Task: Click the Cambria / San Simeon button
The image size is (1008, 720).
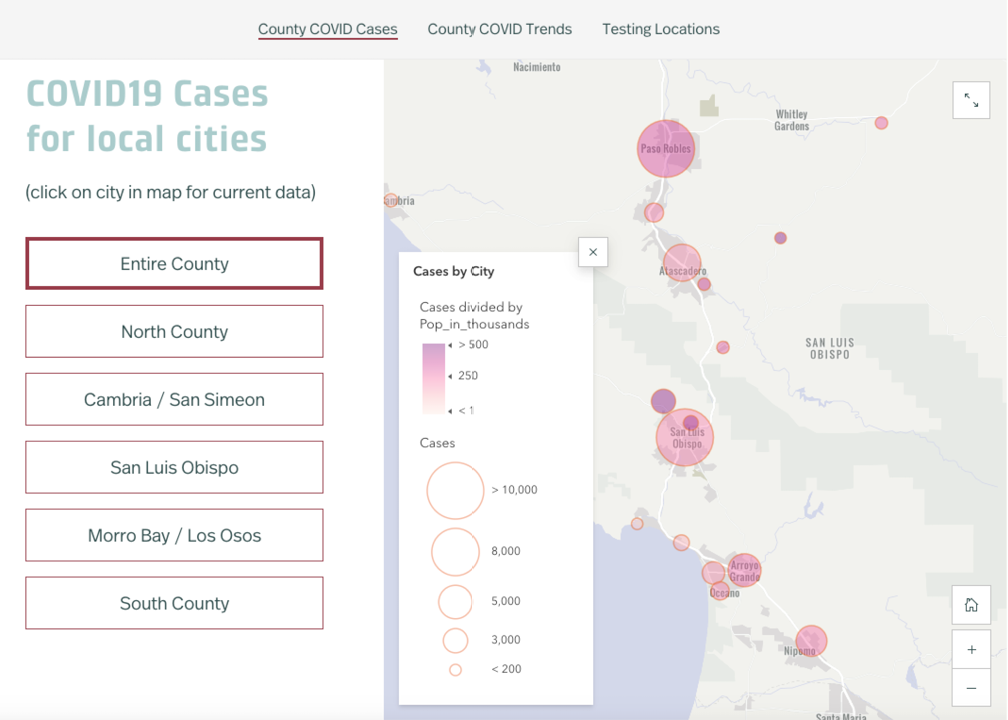Action: 173,399
